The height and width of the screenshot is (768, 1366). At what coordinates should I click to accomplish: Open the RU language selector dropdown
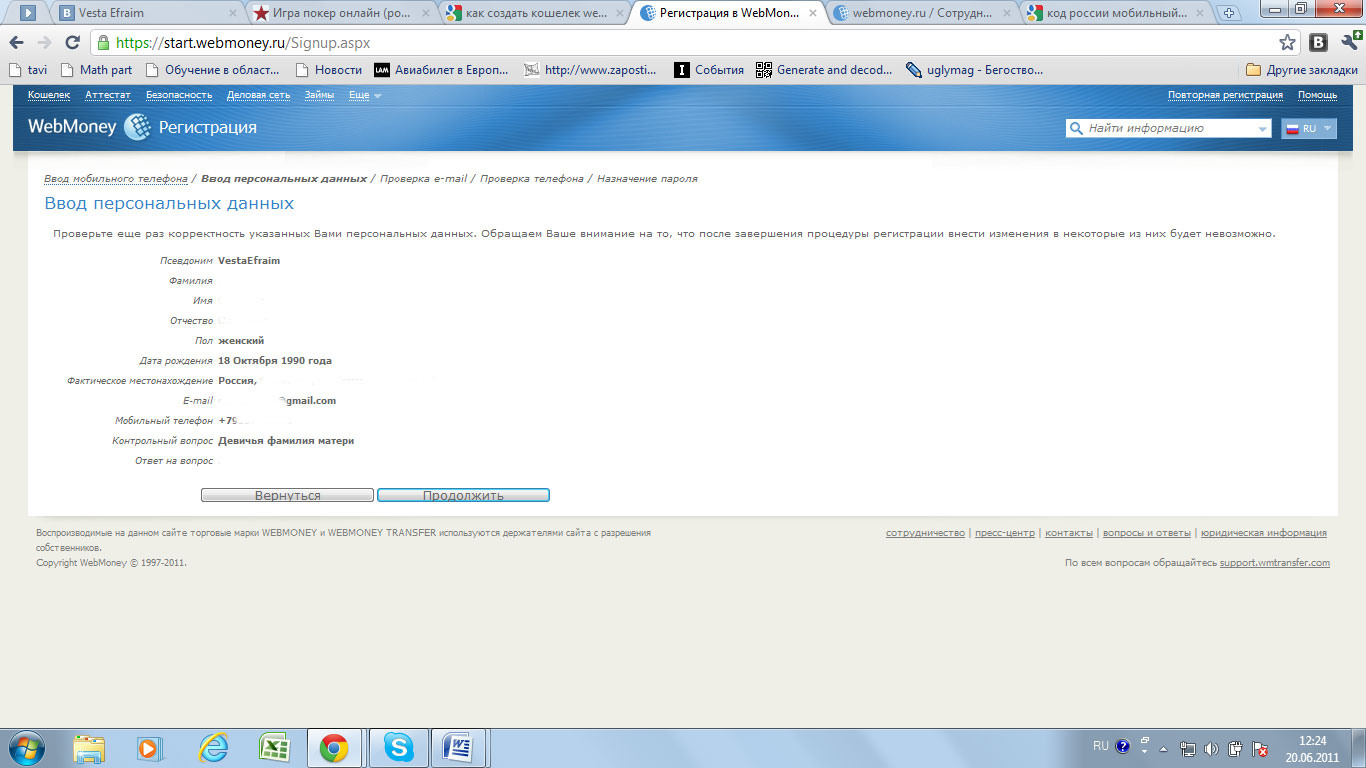coord(1309,128)
